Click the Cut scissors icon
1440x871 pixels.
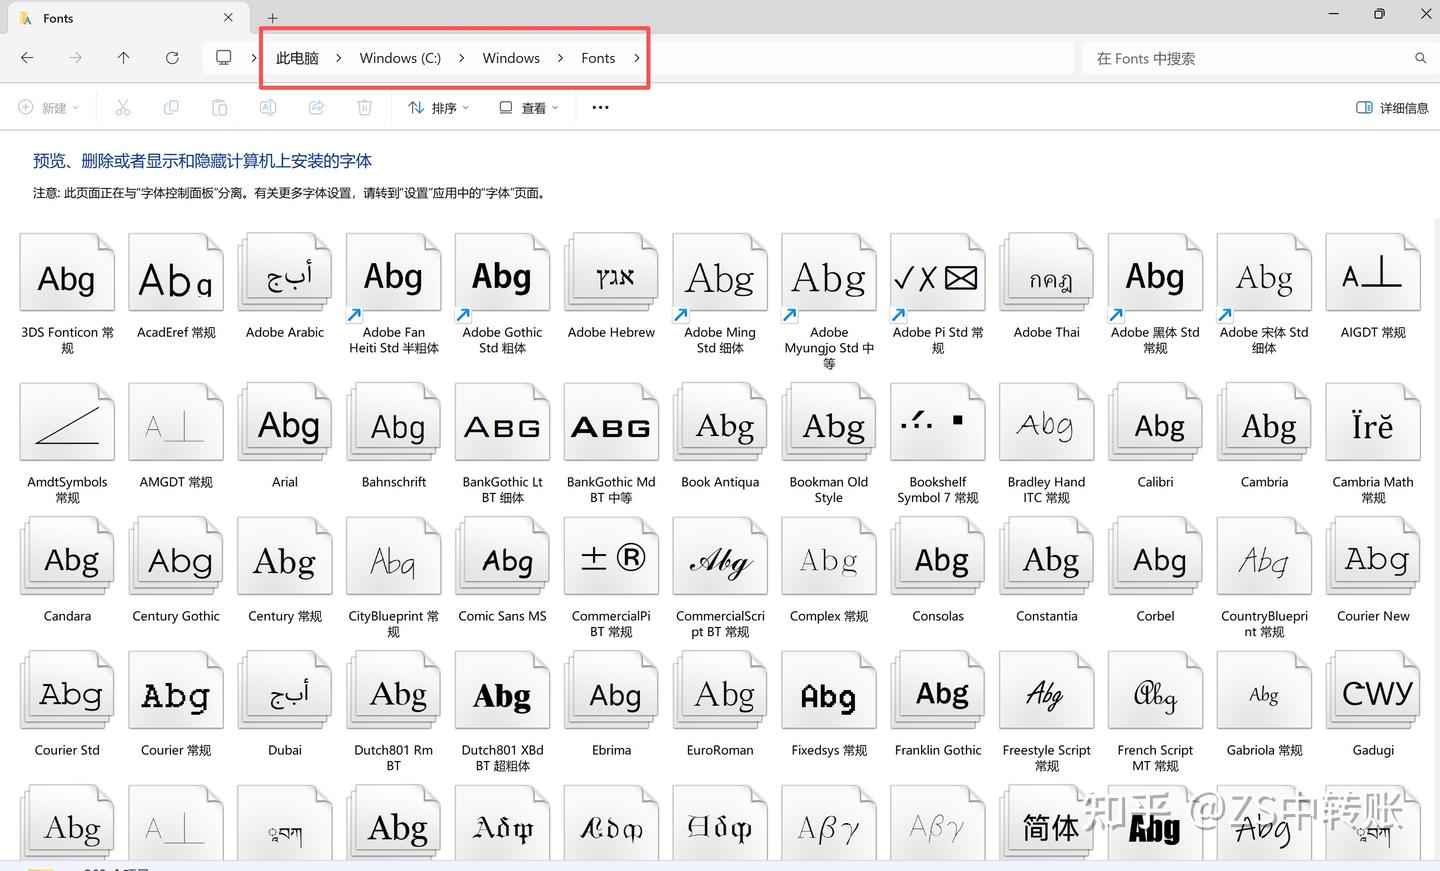123,108
